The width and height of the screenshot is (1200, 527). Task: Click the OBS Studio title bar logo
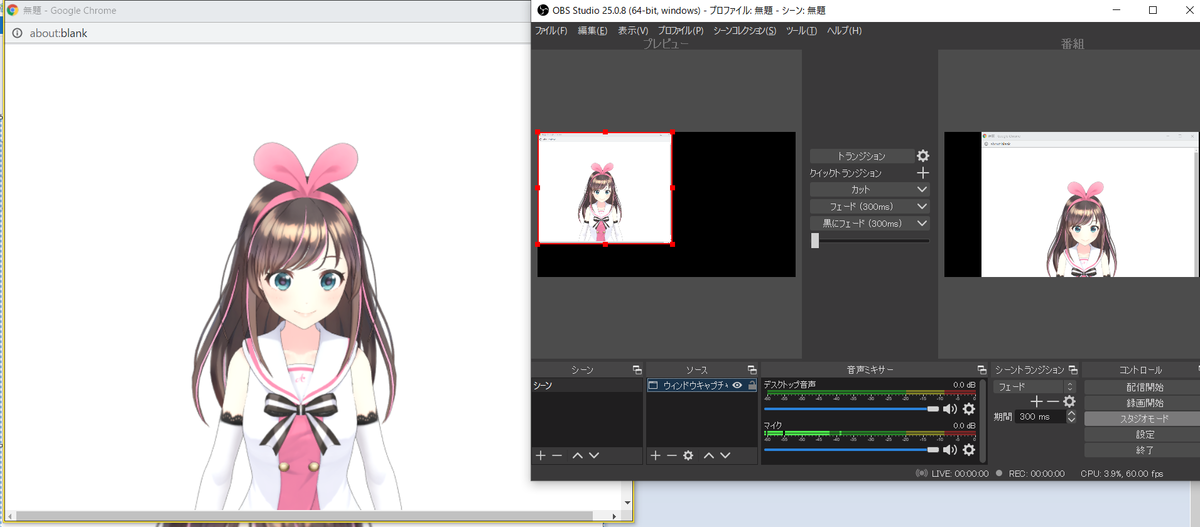(543, 10)
